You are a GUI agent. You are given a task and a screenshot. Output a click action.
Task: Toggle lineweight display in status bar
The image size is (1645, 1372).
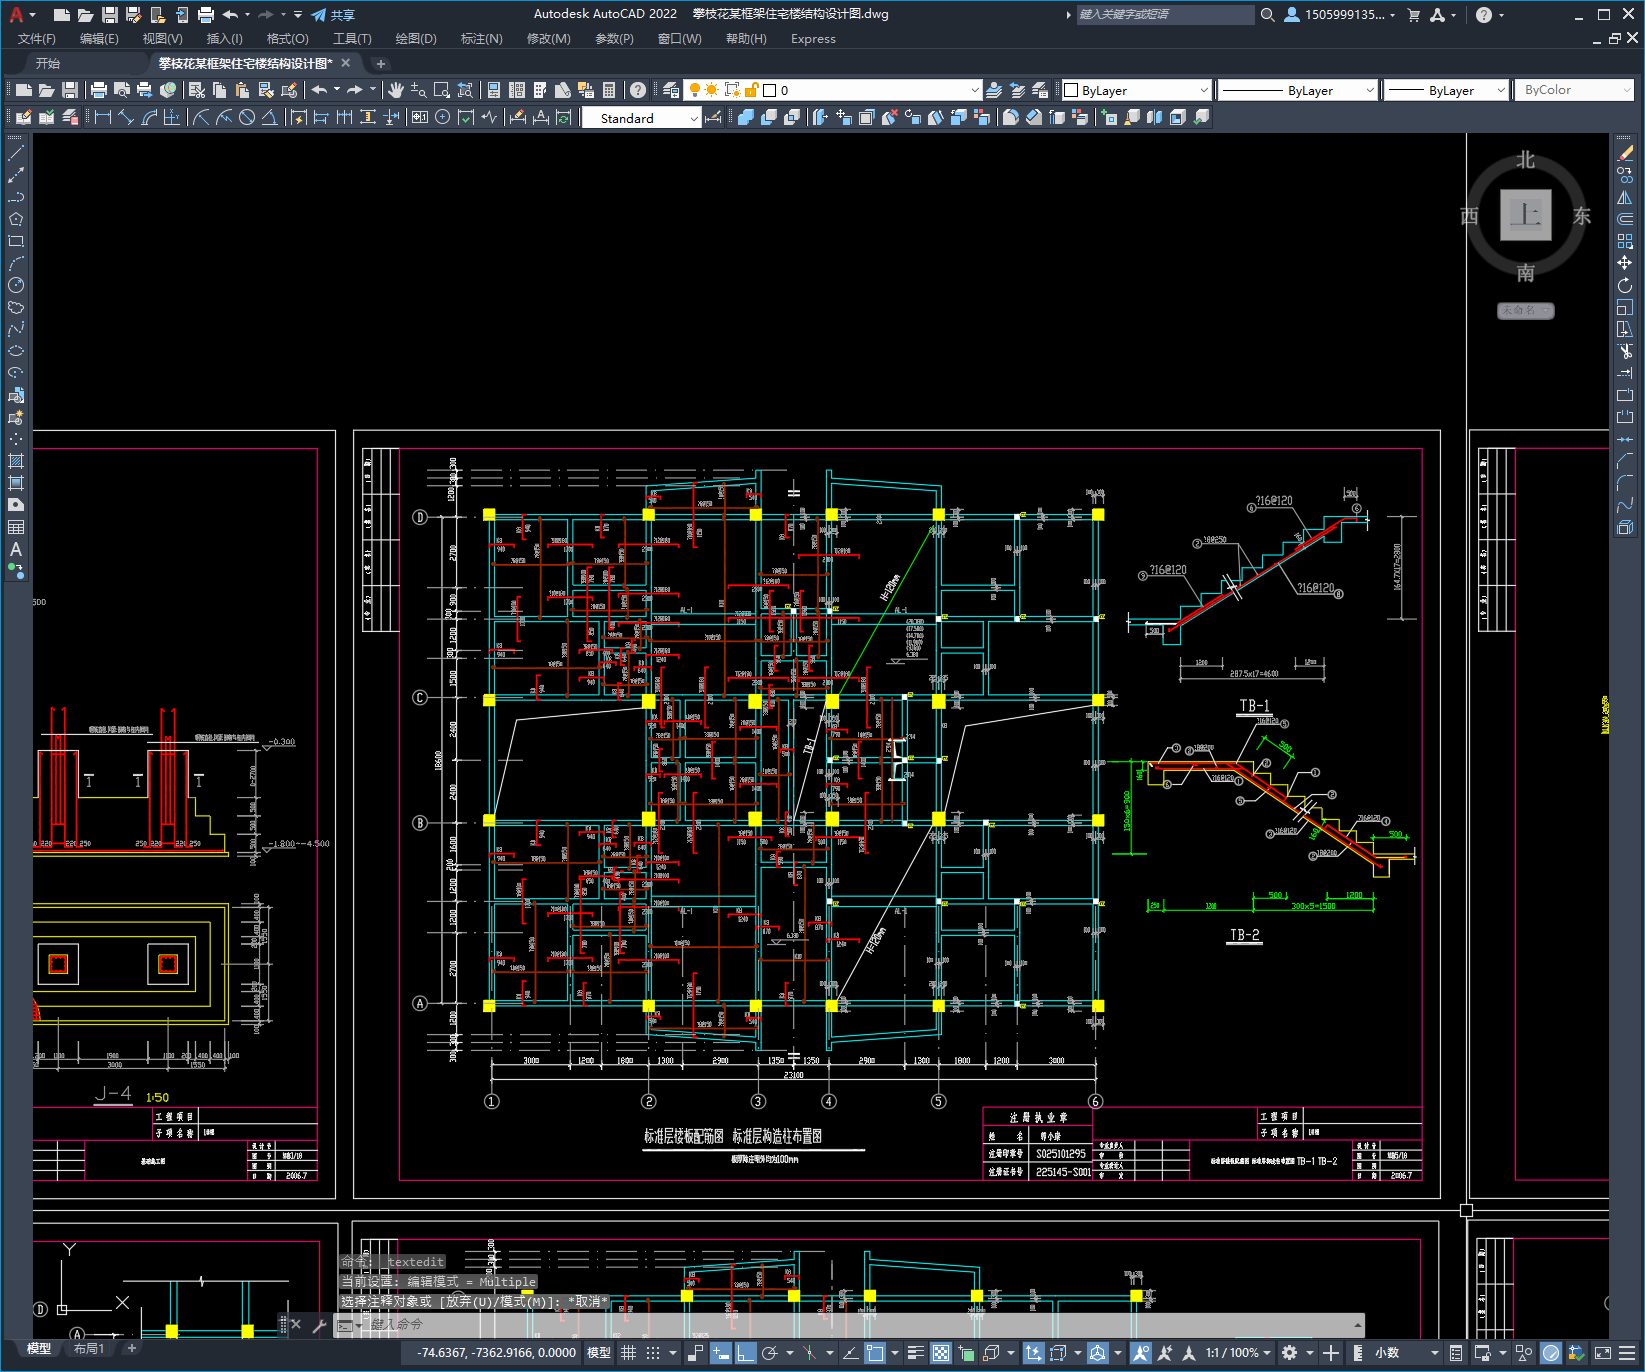[915, 1353]
